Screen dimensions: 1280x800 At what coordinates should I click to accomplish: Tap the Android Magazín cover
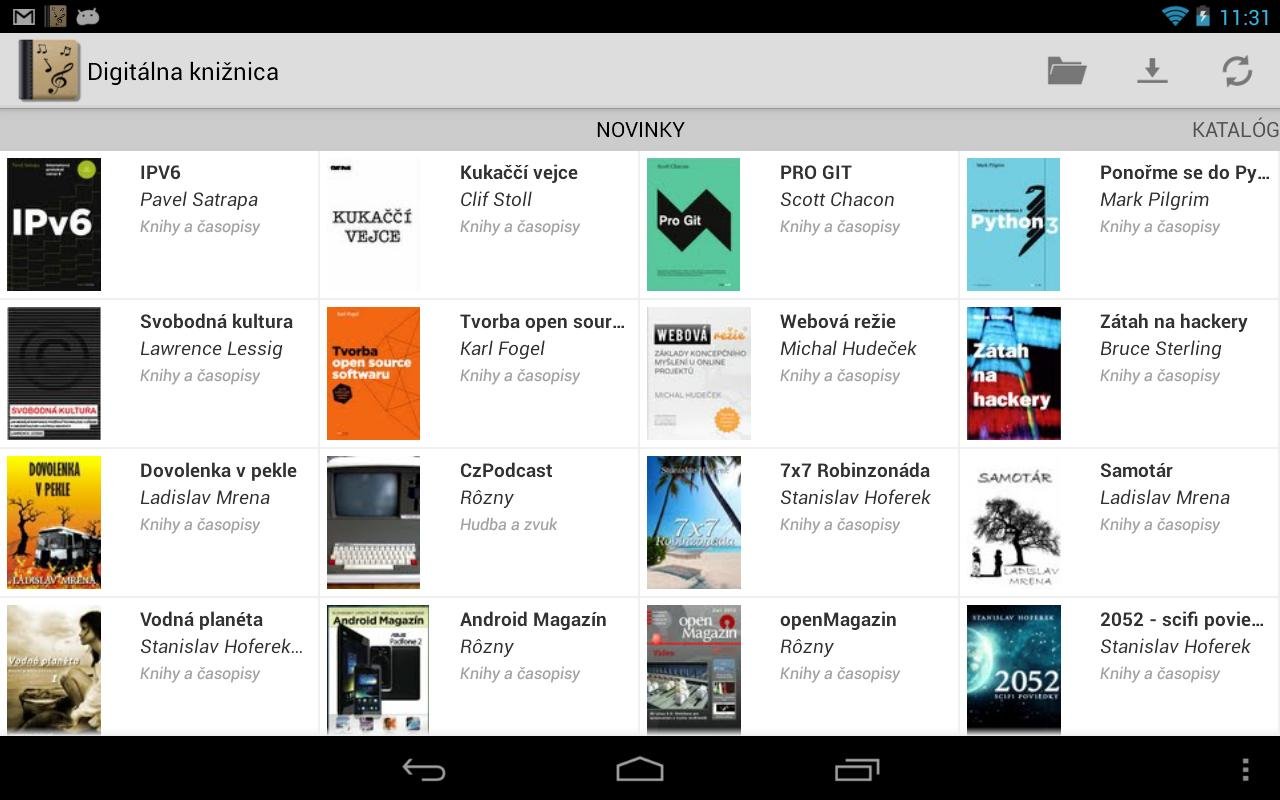pyautogui.click(x=378, y=670)
